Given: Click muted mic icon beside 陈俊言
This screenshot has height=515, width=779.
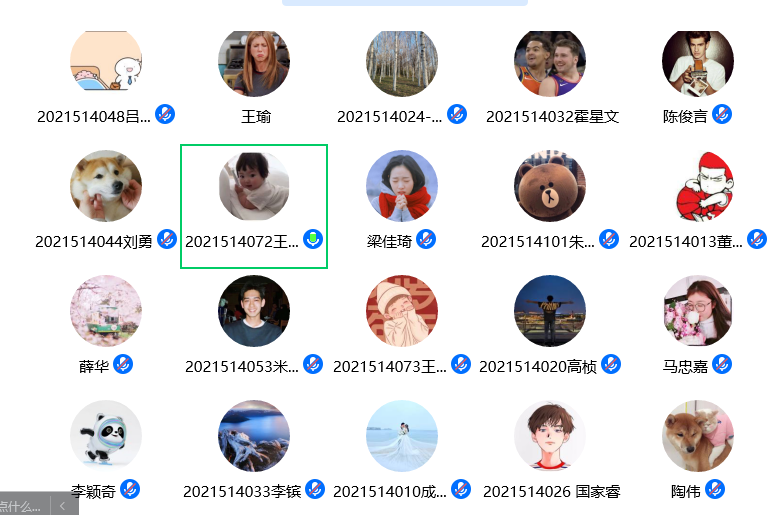Looking at the screenshot, I should pos(722,115).
